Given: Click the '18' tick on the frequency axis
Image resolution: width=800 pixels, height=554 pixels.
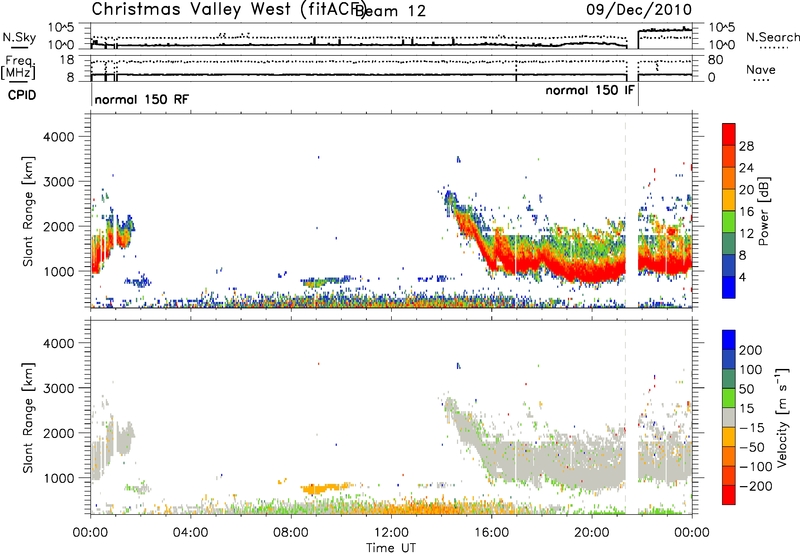Looking at the screenshot, I should point(67,60).
